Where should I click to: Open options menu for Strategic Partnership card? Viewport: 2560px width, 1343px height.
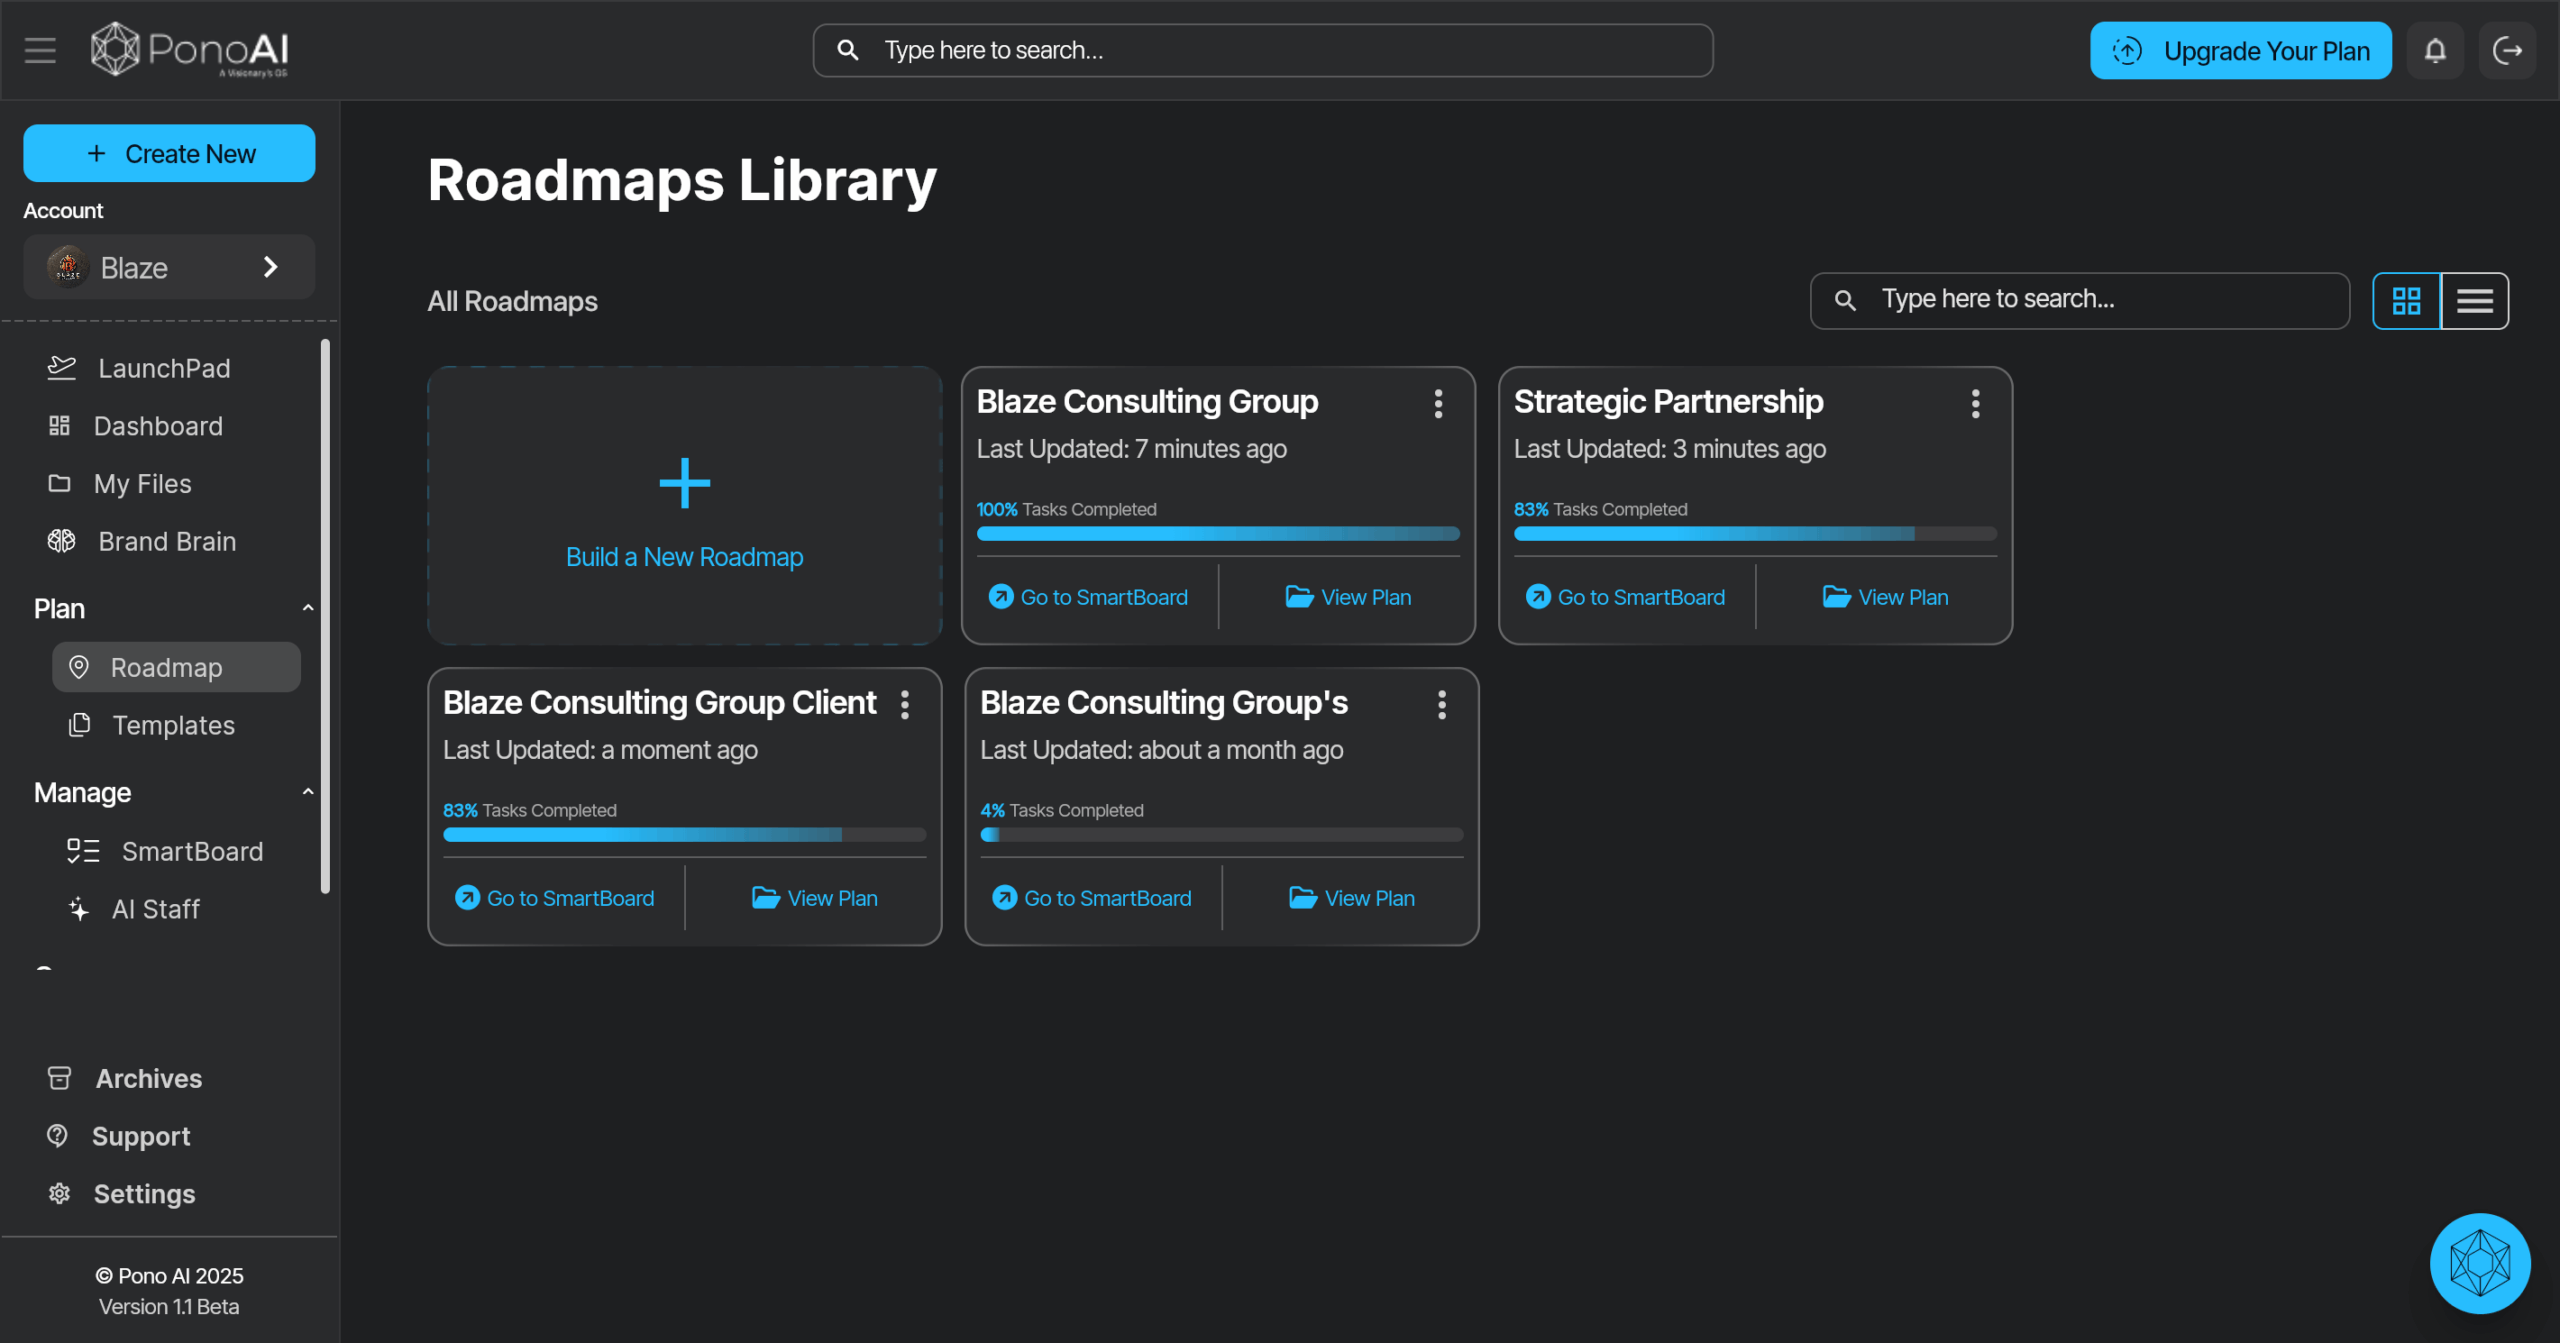pos(1975,404)
